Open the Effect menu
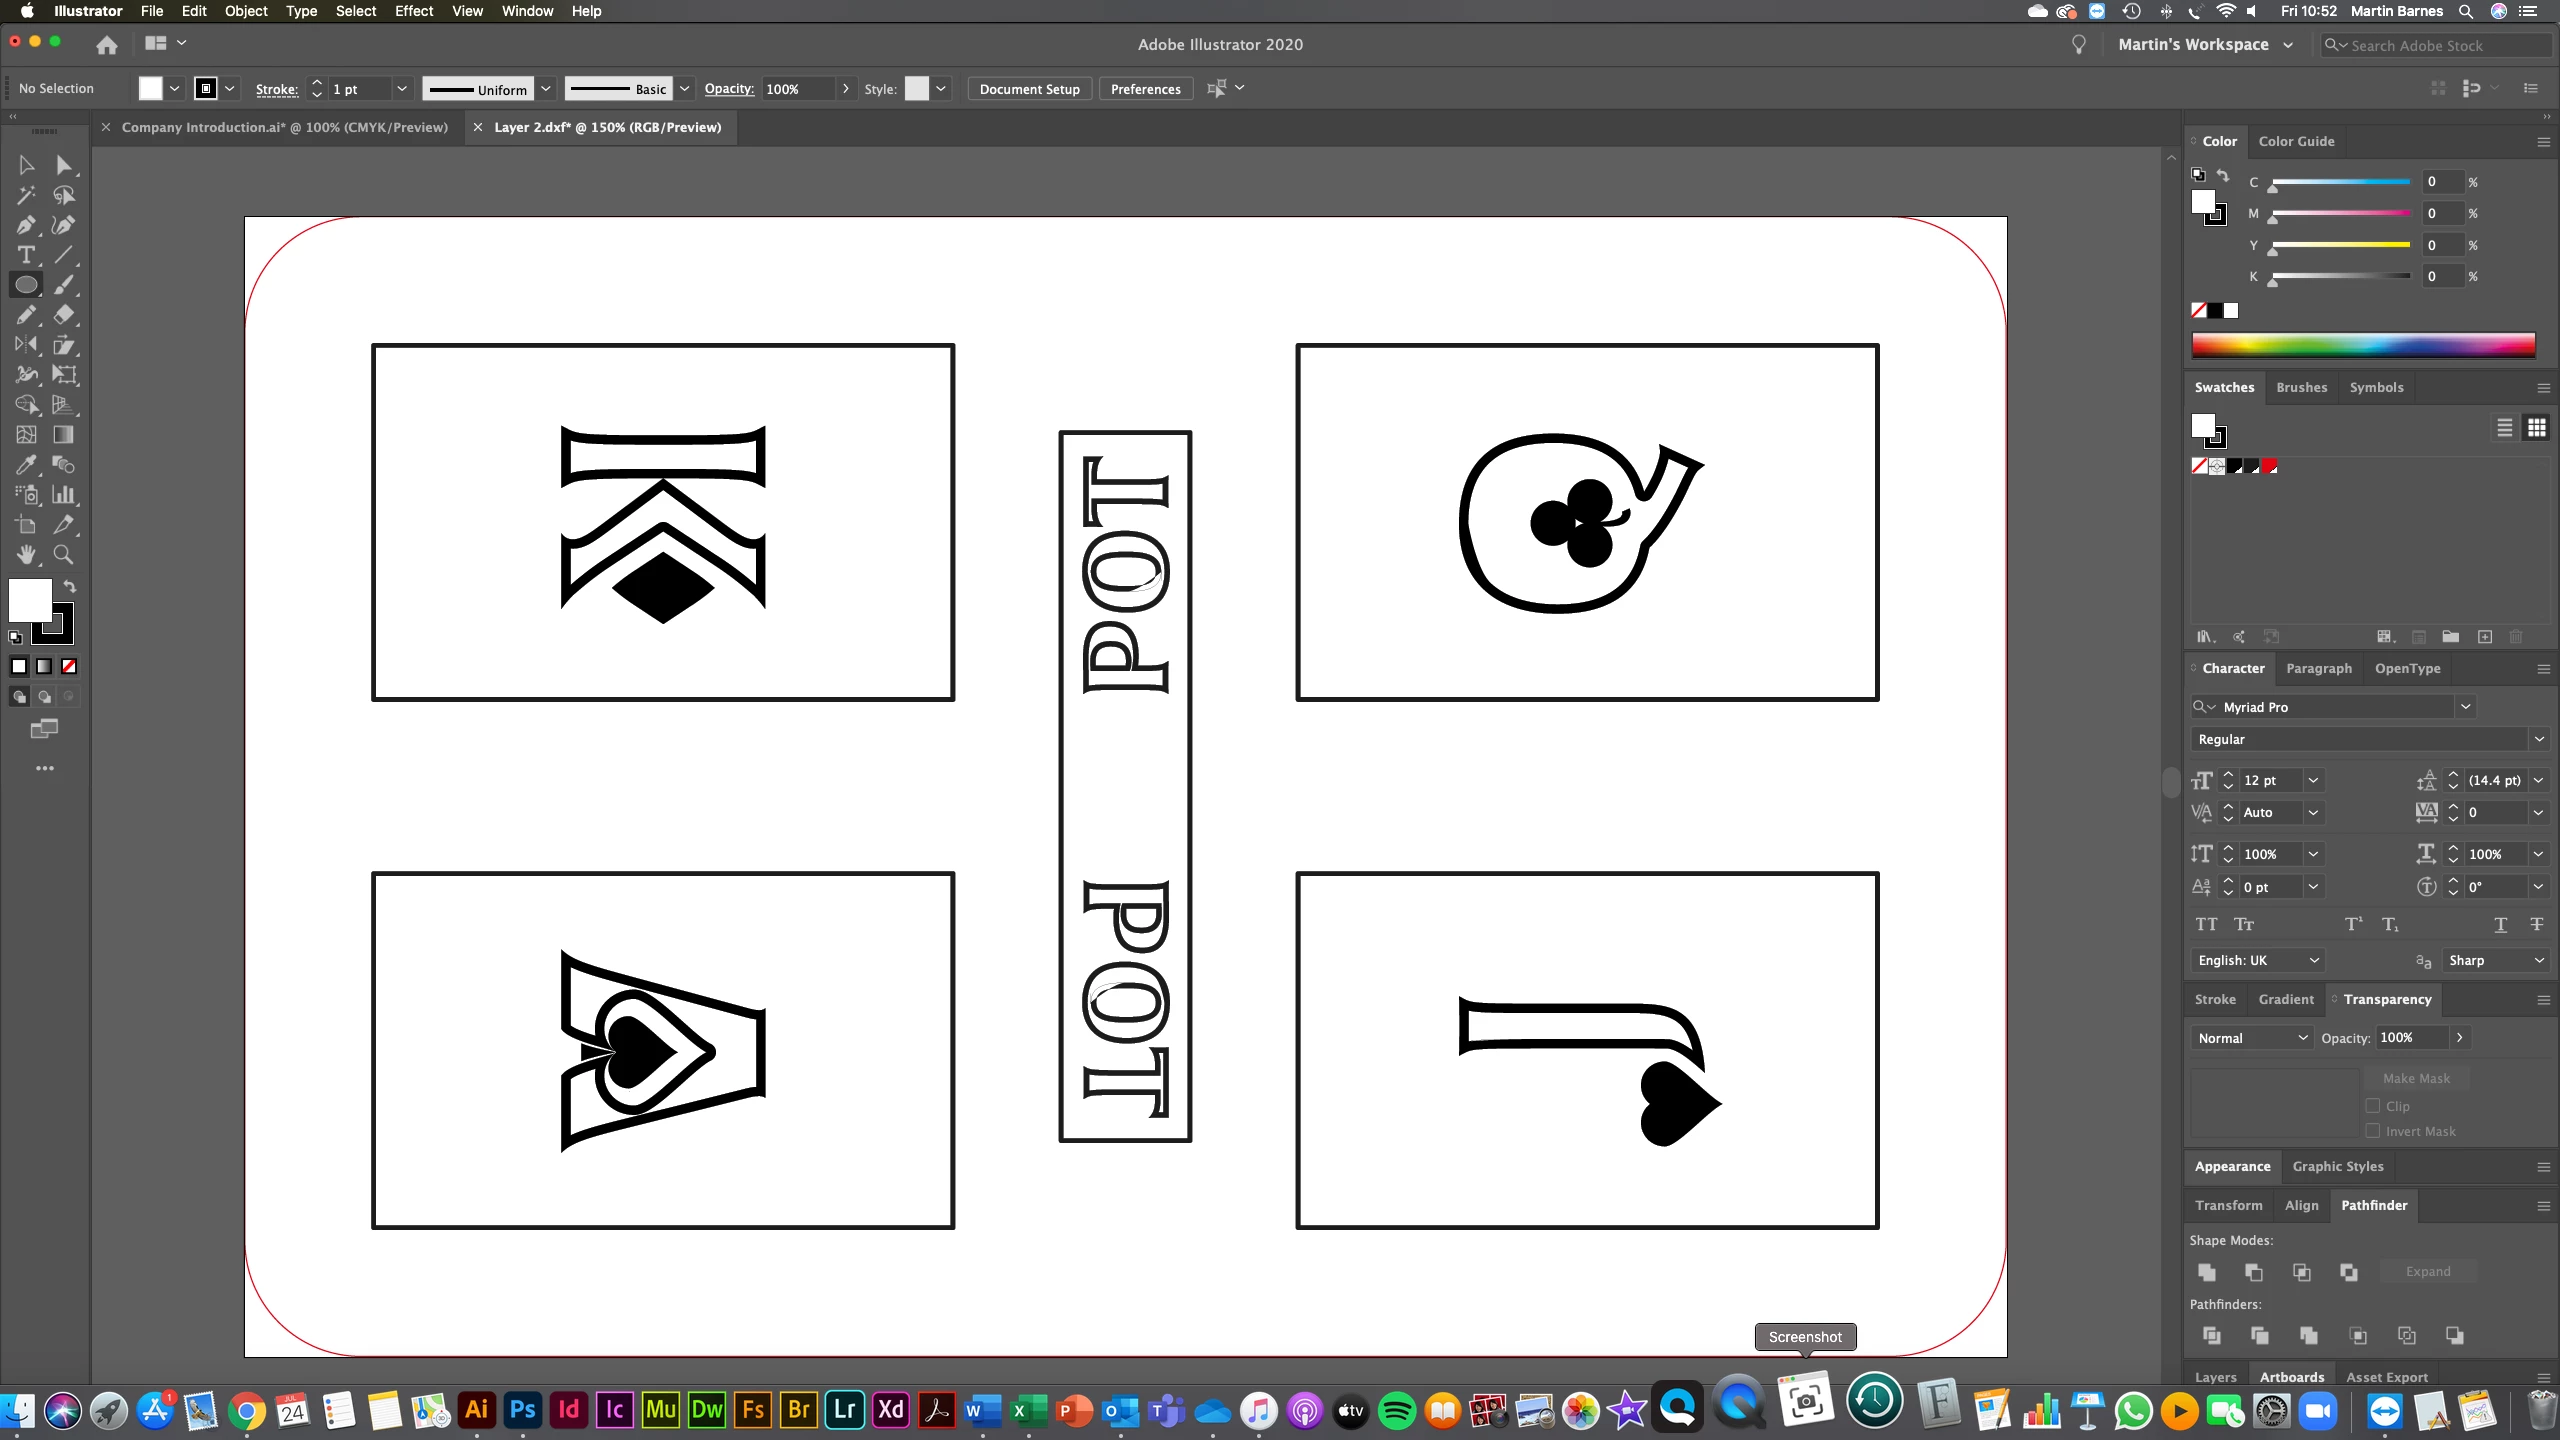 [413, 11]
